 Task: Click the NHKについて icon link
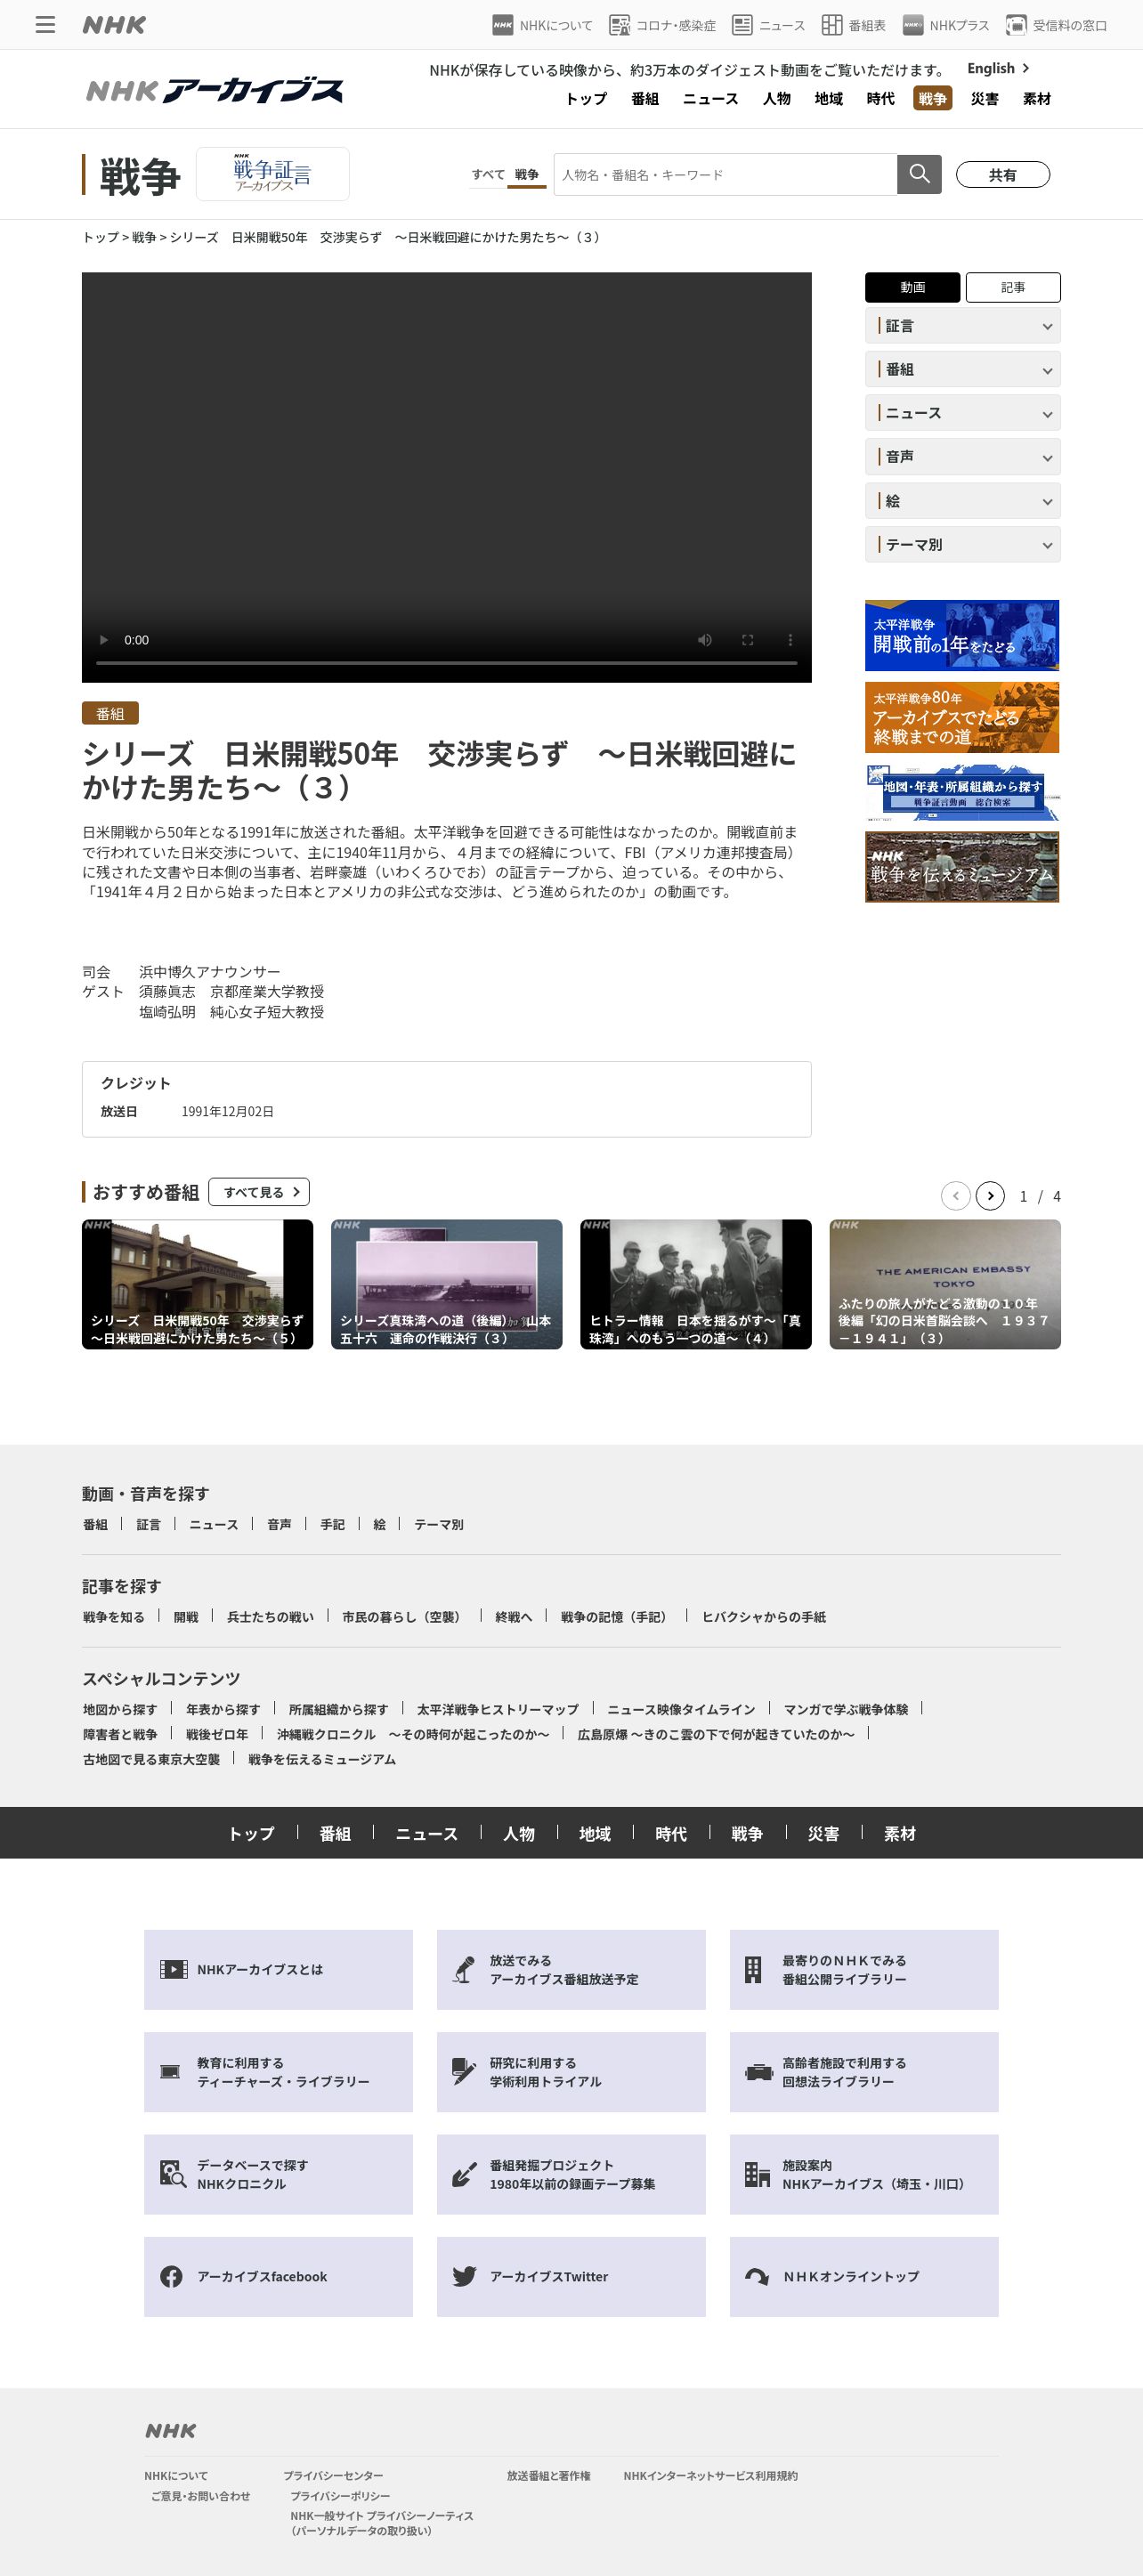coord(542,25)
